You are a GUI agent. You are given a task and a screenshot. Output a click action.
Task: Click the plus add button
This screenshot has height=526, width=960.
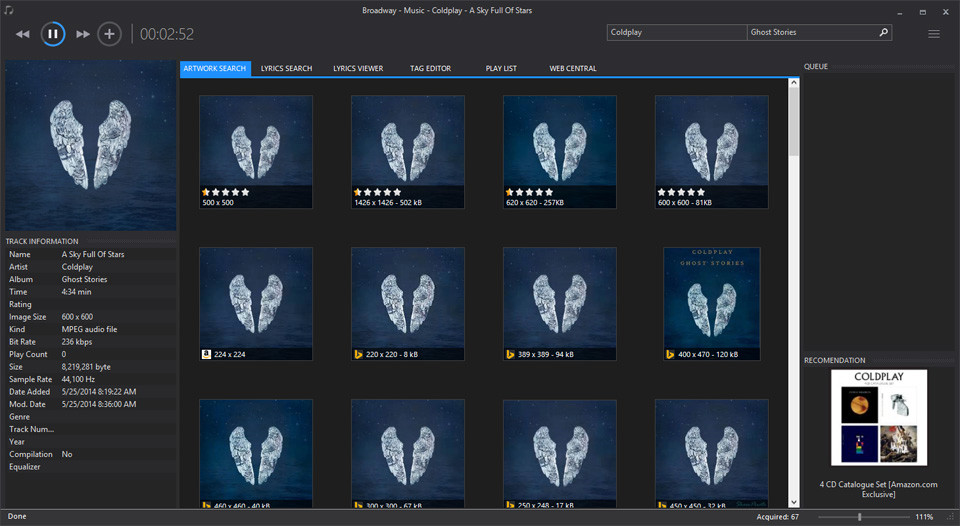[109, 34]
